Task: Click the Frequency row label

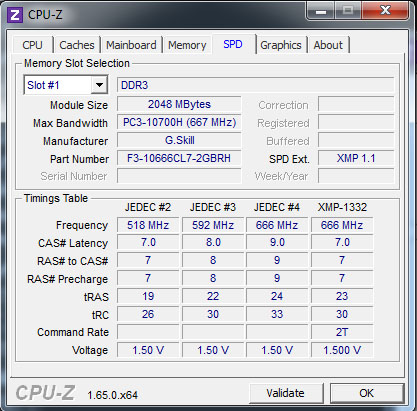Action: (82, 225)
